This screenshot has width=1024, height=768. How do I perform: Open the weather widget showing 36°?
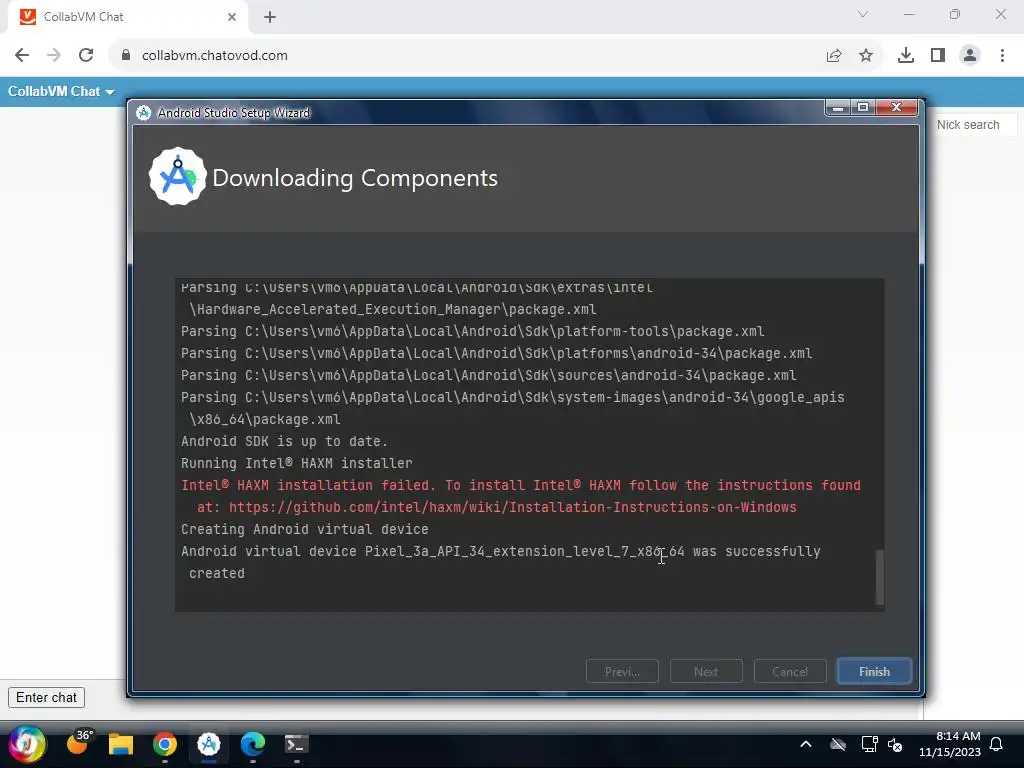click(x=79, y=743)
